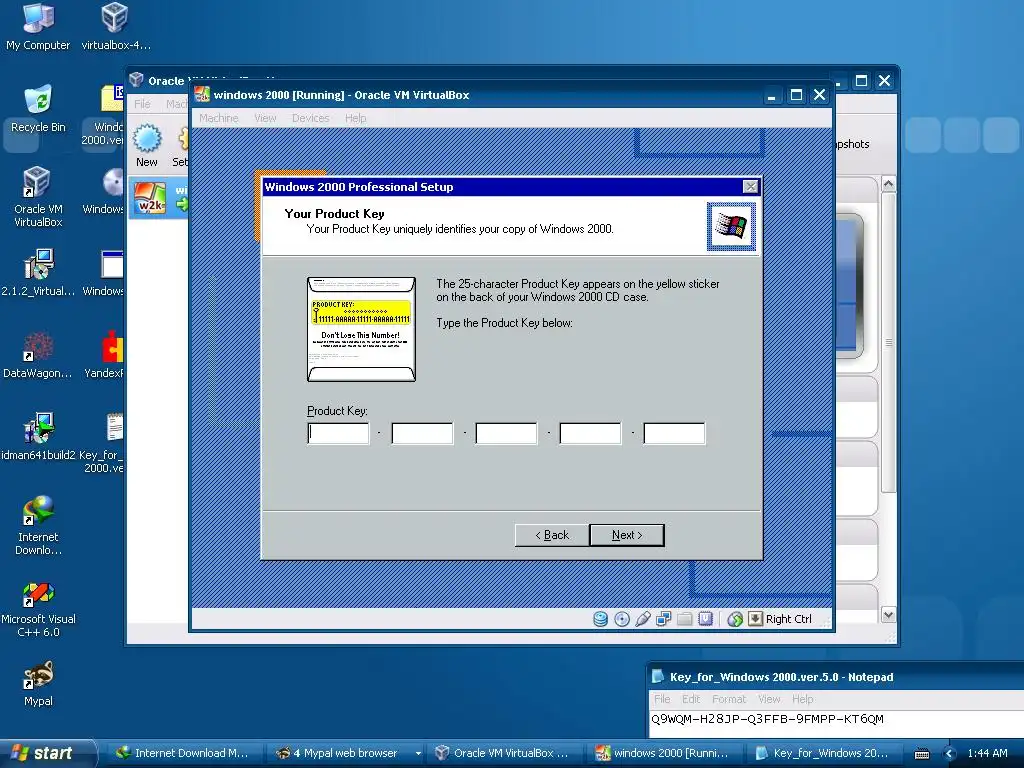Open the Format menu in Notepad

coord(729,699)
